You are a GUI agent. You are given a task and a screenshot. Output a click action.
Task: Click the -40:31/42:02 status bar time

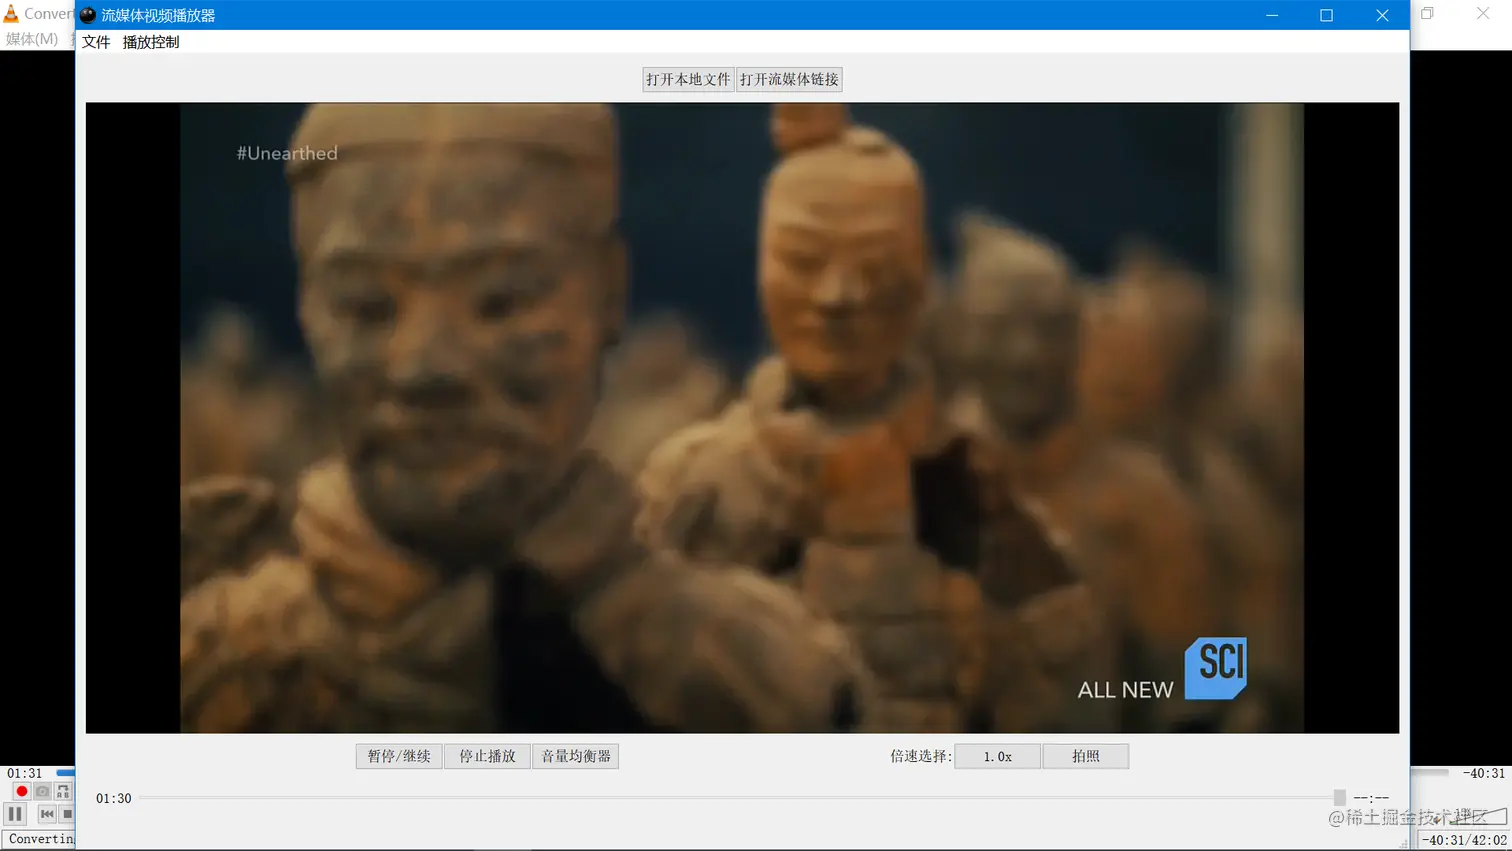click(1465, 840)
